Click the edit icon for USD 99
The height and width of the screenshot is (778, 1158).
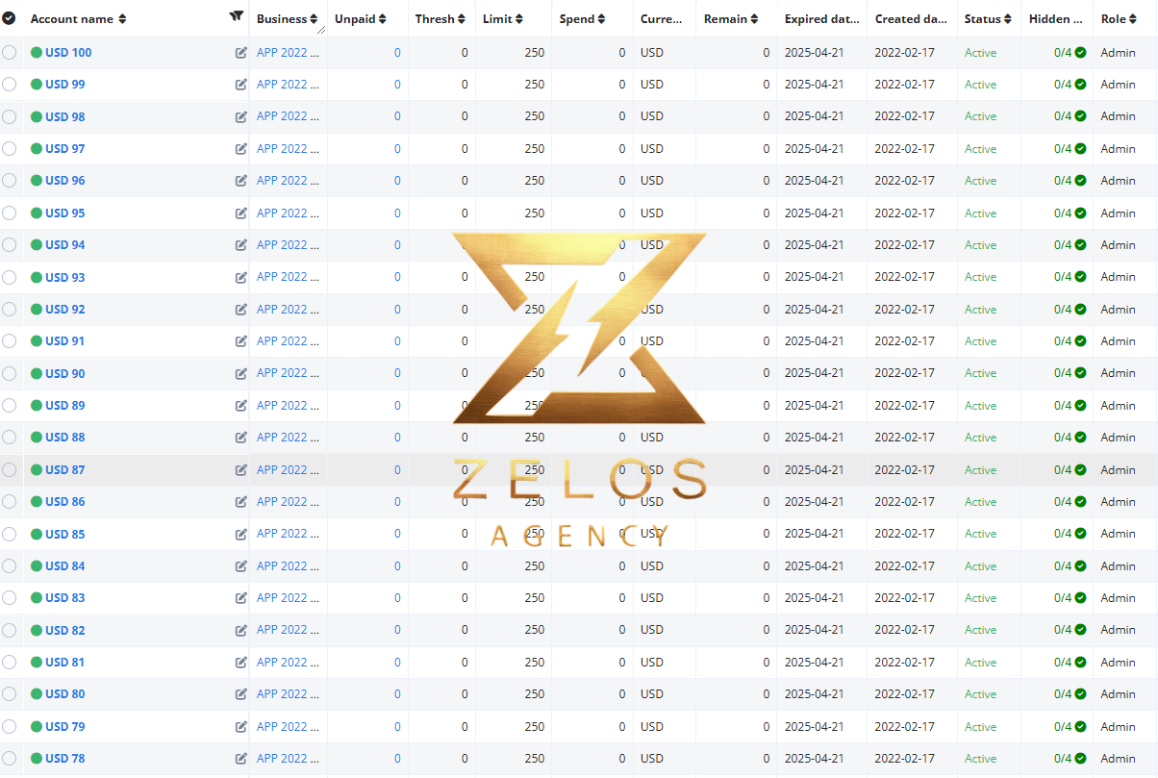[x=241, y=84]
